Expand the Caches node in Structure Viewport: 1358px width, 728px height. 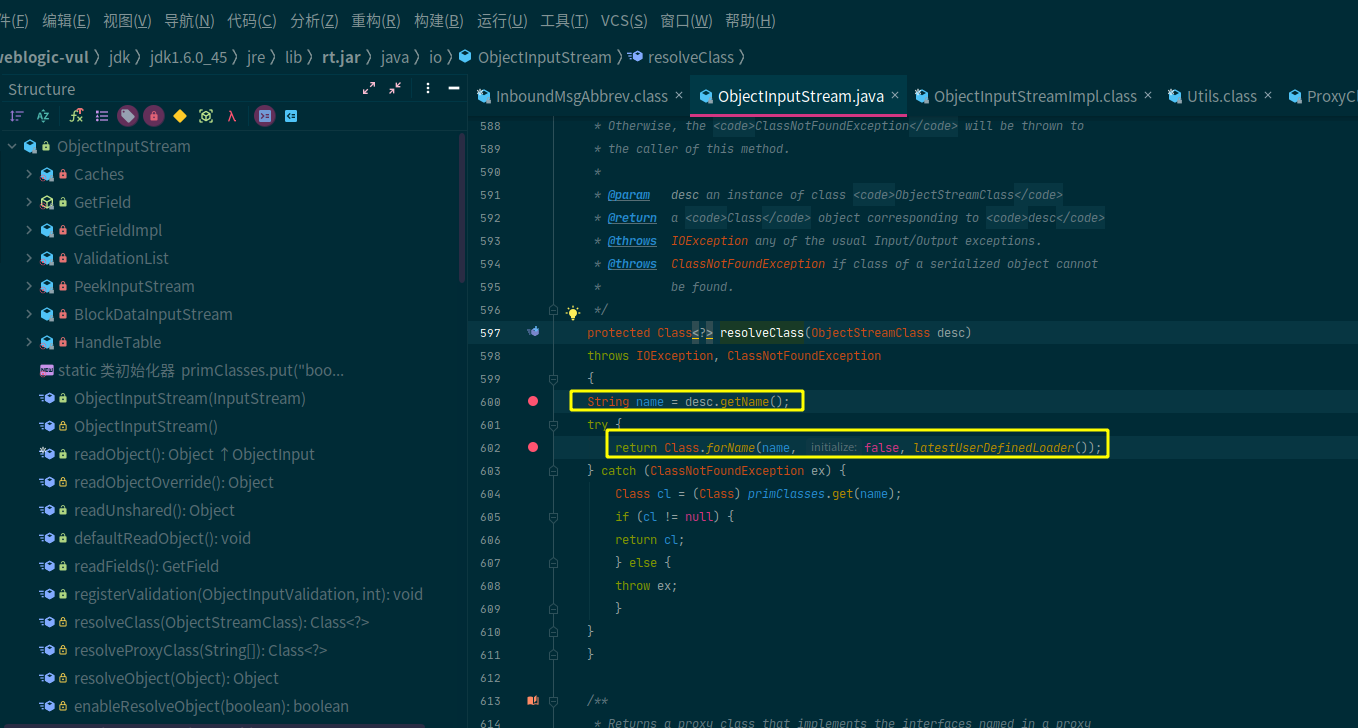[29, 174]
